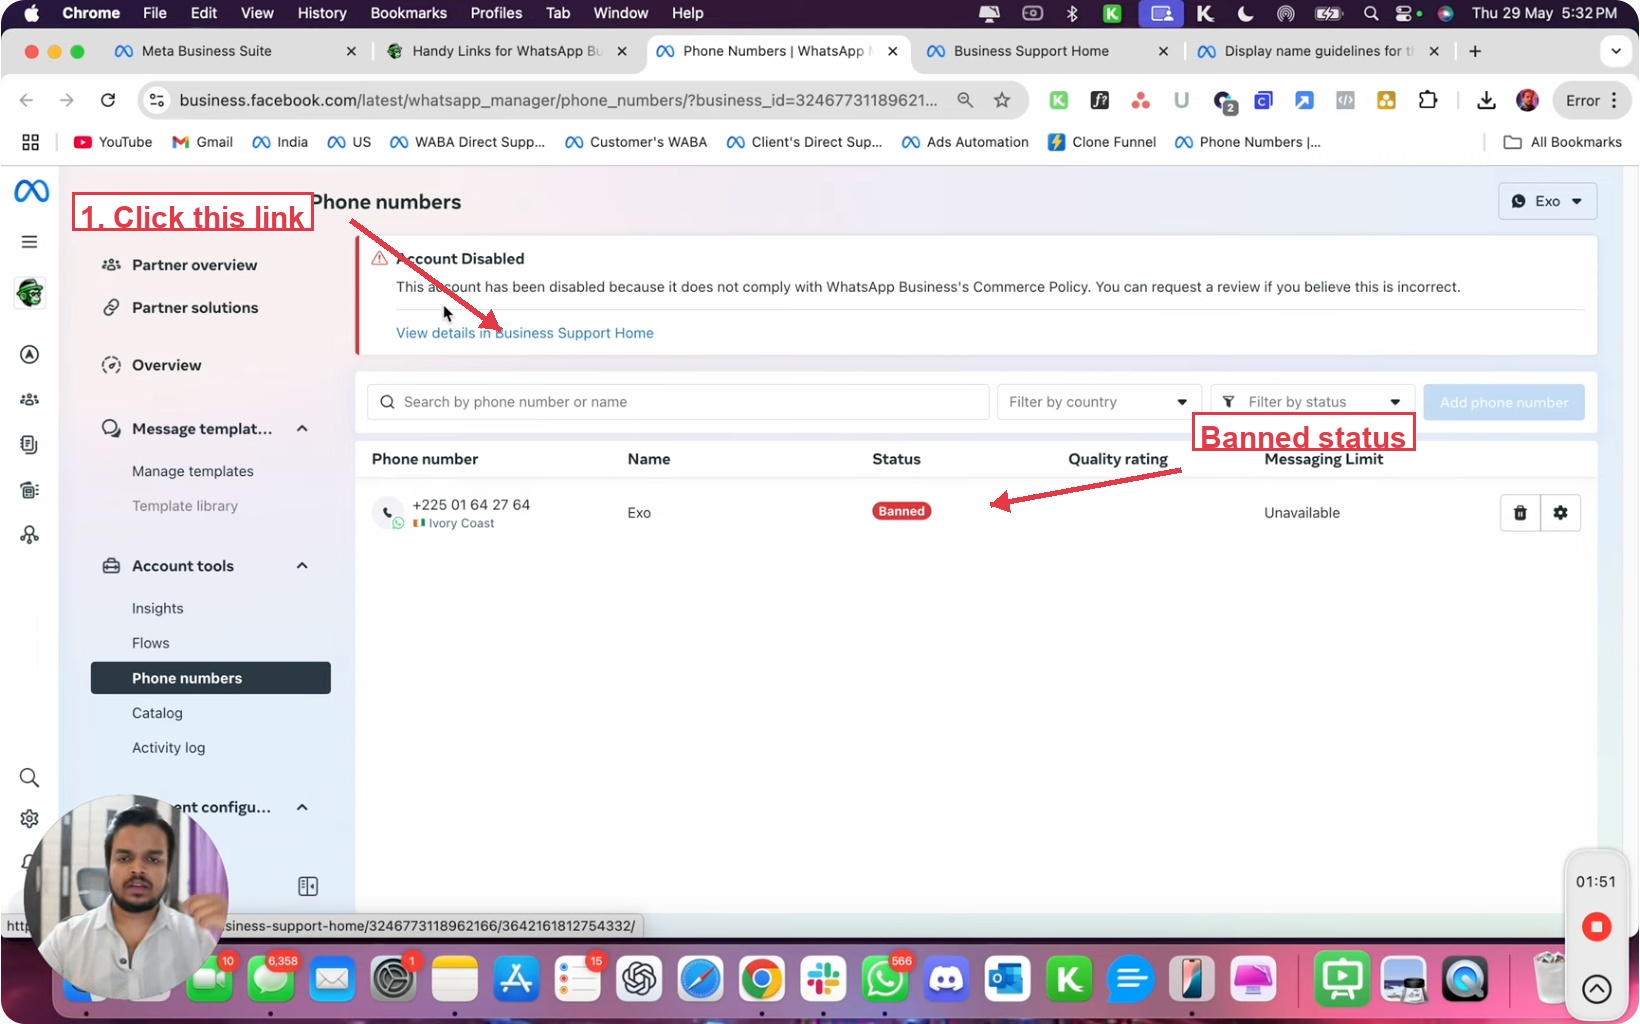Open the Bookmarks menu in menu bar
The image size is (1640, 1024).
coord(408,13)
